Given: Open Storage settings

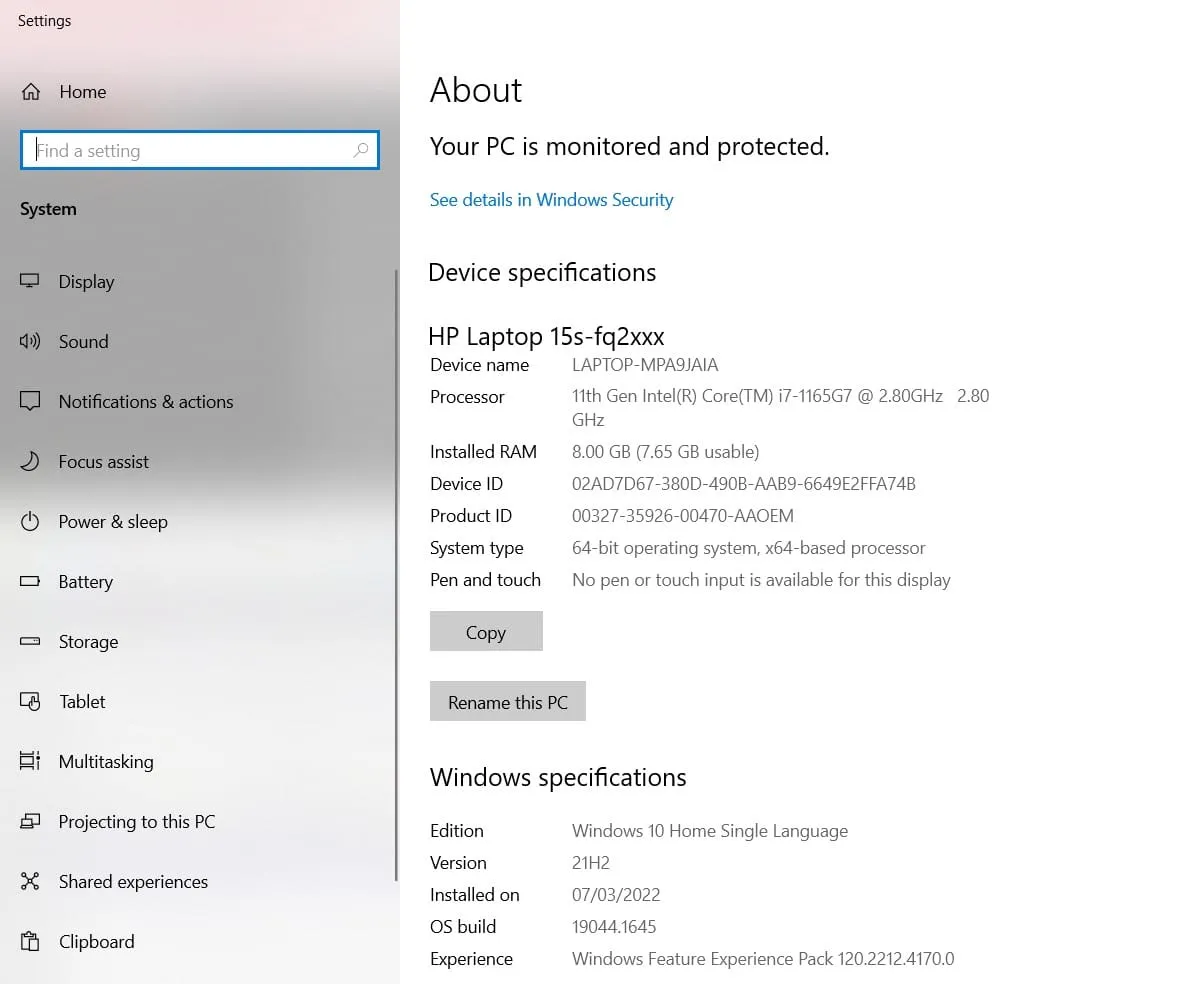Looking at the screenshot, I should [88, 641].
